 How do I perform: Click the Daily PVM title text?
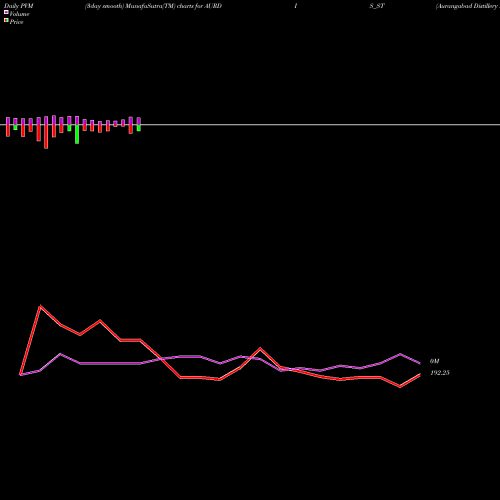click(19, 6)
